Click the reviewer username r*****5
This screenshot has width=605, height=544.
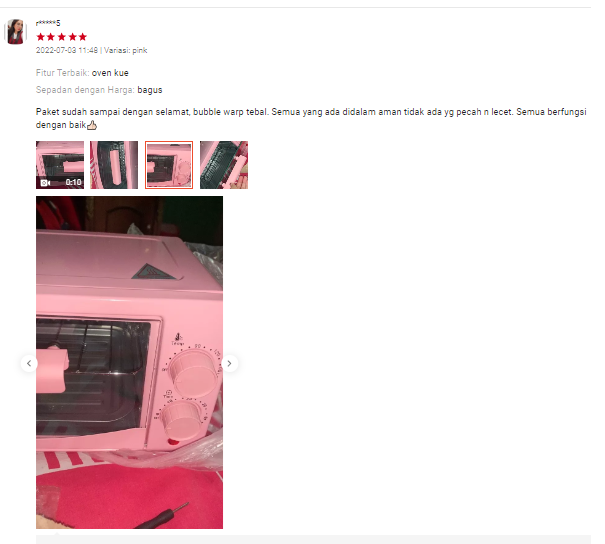pos(48,23)
